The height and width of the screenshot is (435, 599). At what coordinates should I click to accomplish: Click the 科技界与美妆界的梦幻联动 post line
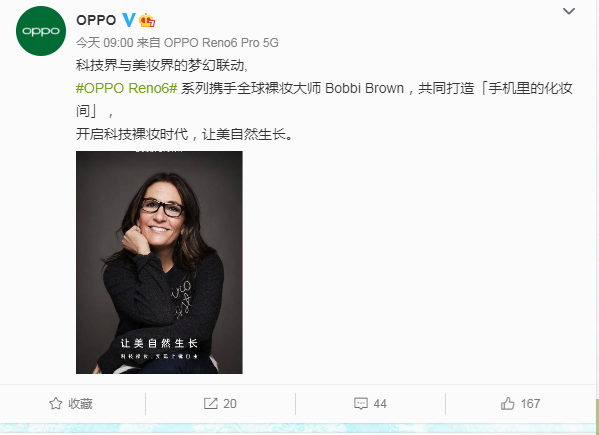[x=162, y=65]
